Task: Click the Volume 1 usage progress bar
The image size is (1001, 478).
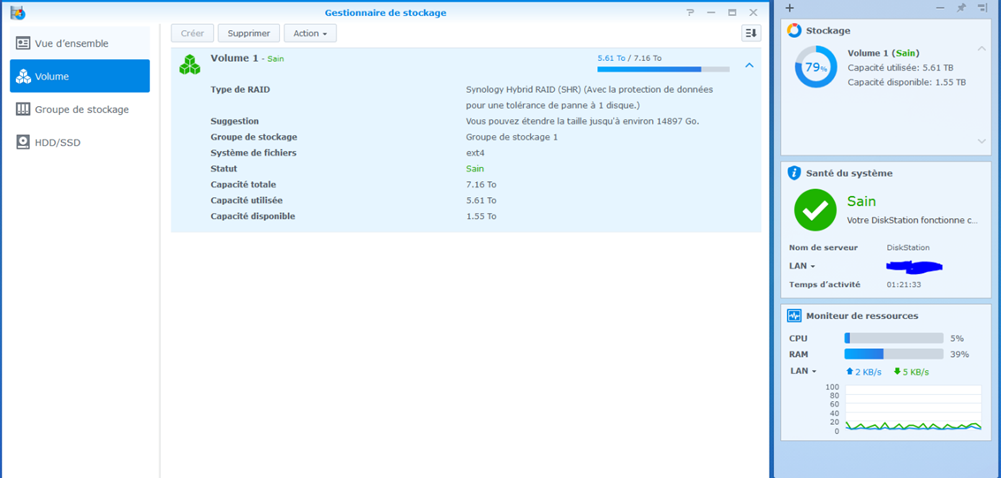Action: click(x=663, y=69)
